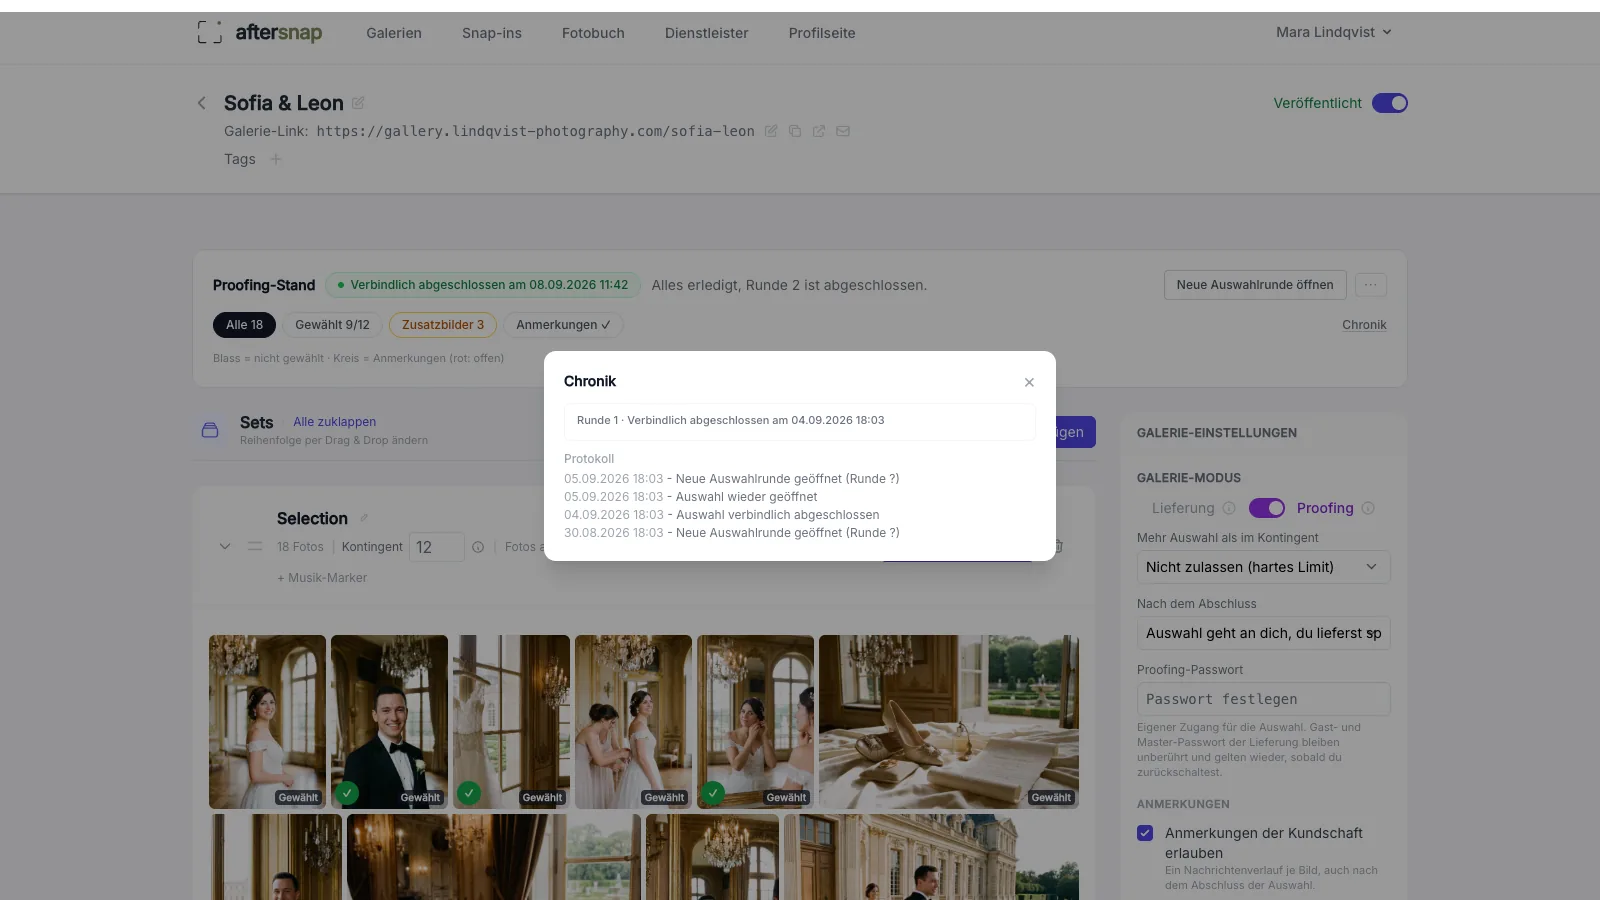This screenshot has height=900, width=1600.
Task: Switch the Lieferung/Proofing mode toggle
Action: (1267, 508)
